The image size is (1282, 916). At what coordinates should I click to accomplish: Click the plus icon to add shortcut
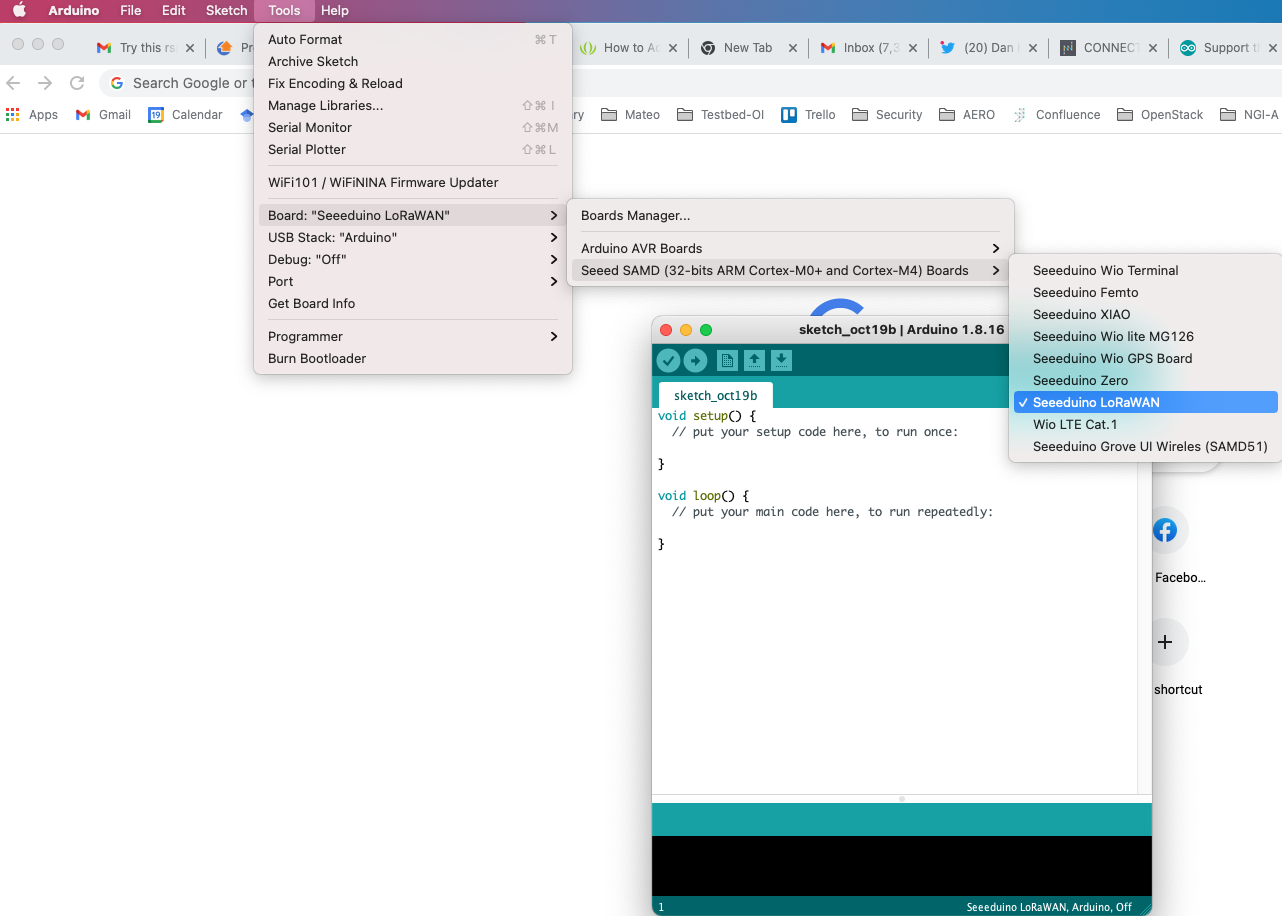pos(1165,643)
